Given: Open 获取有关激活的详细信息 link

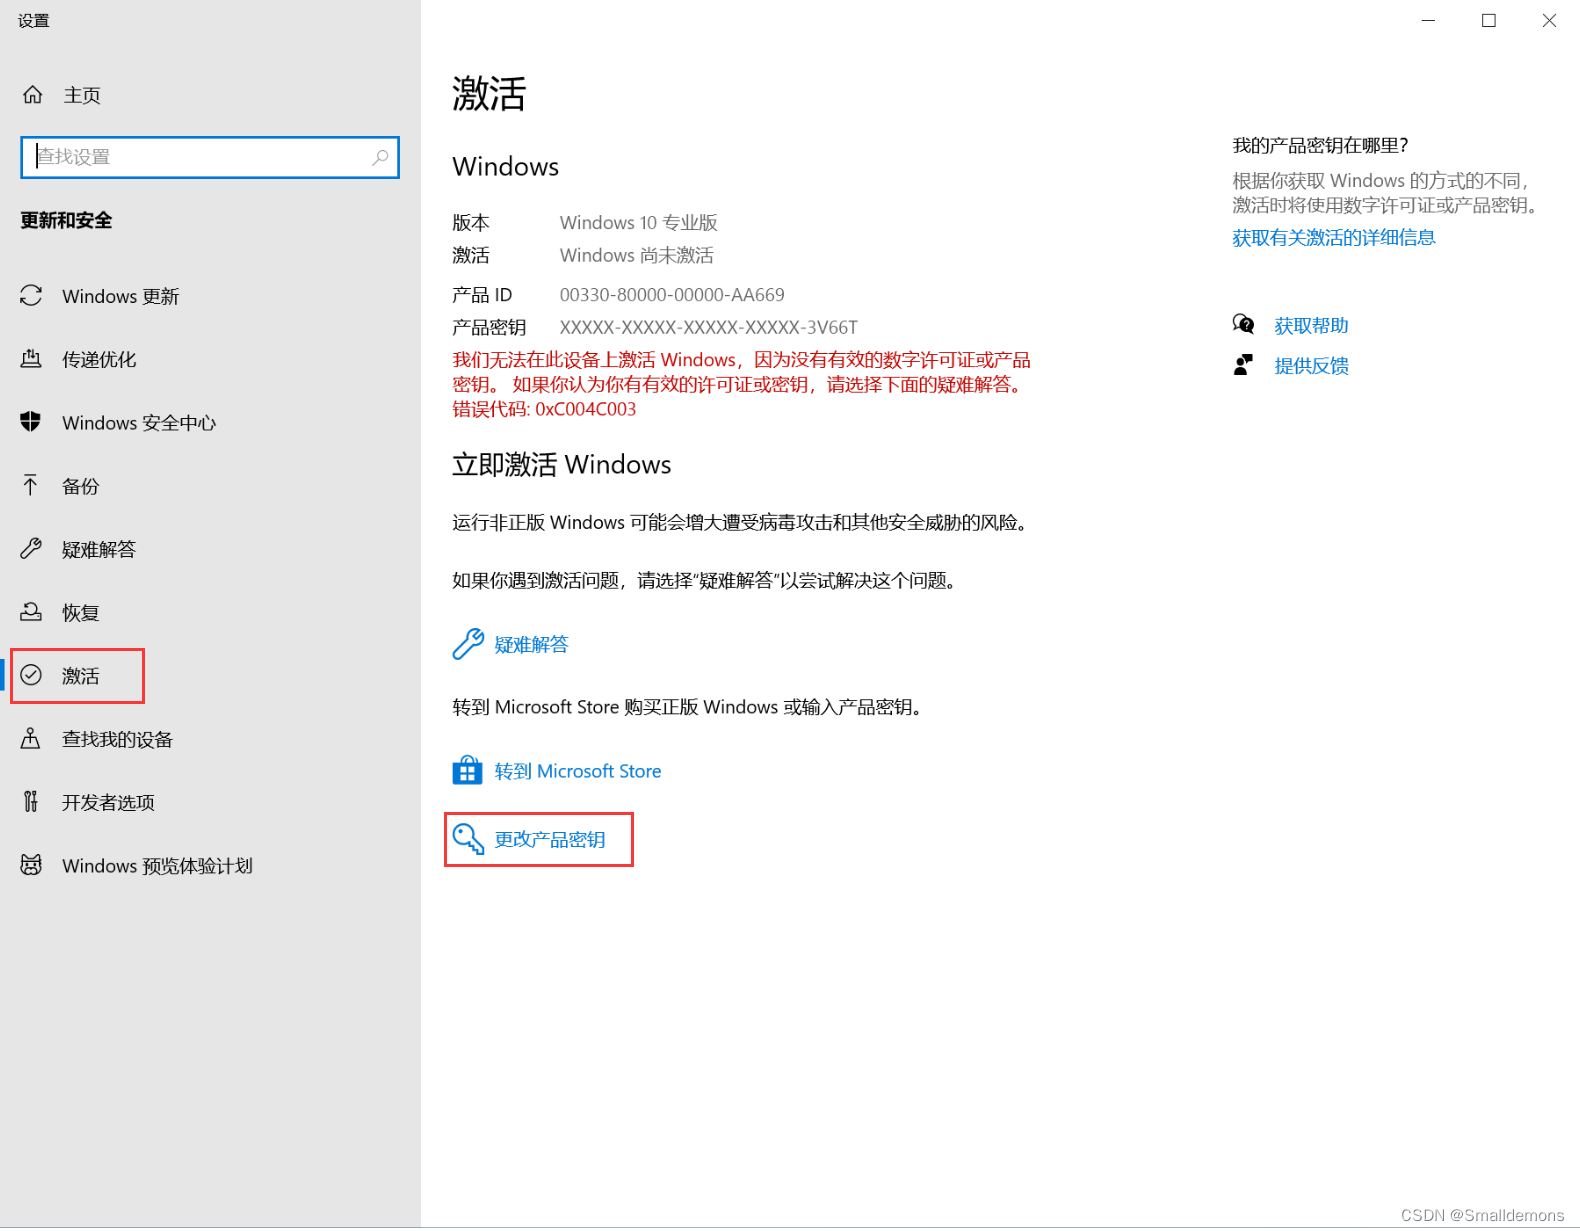Looking at the screenshot, I should 1334,237.
